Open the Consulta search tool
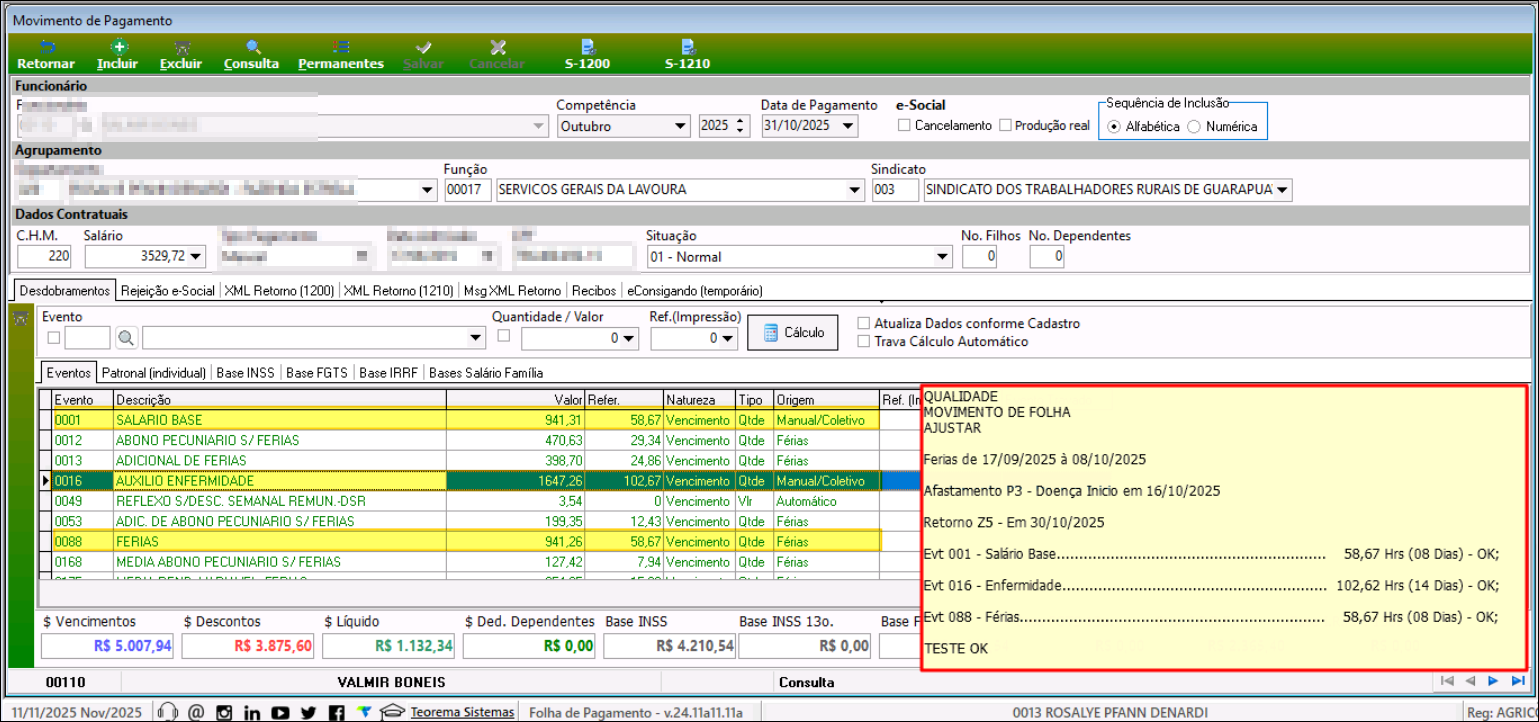The width and height of the screenshot is (1539, 722). [251, 54]
